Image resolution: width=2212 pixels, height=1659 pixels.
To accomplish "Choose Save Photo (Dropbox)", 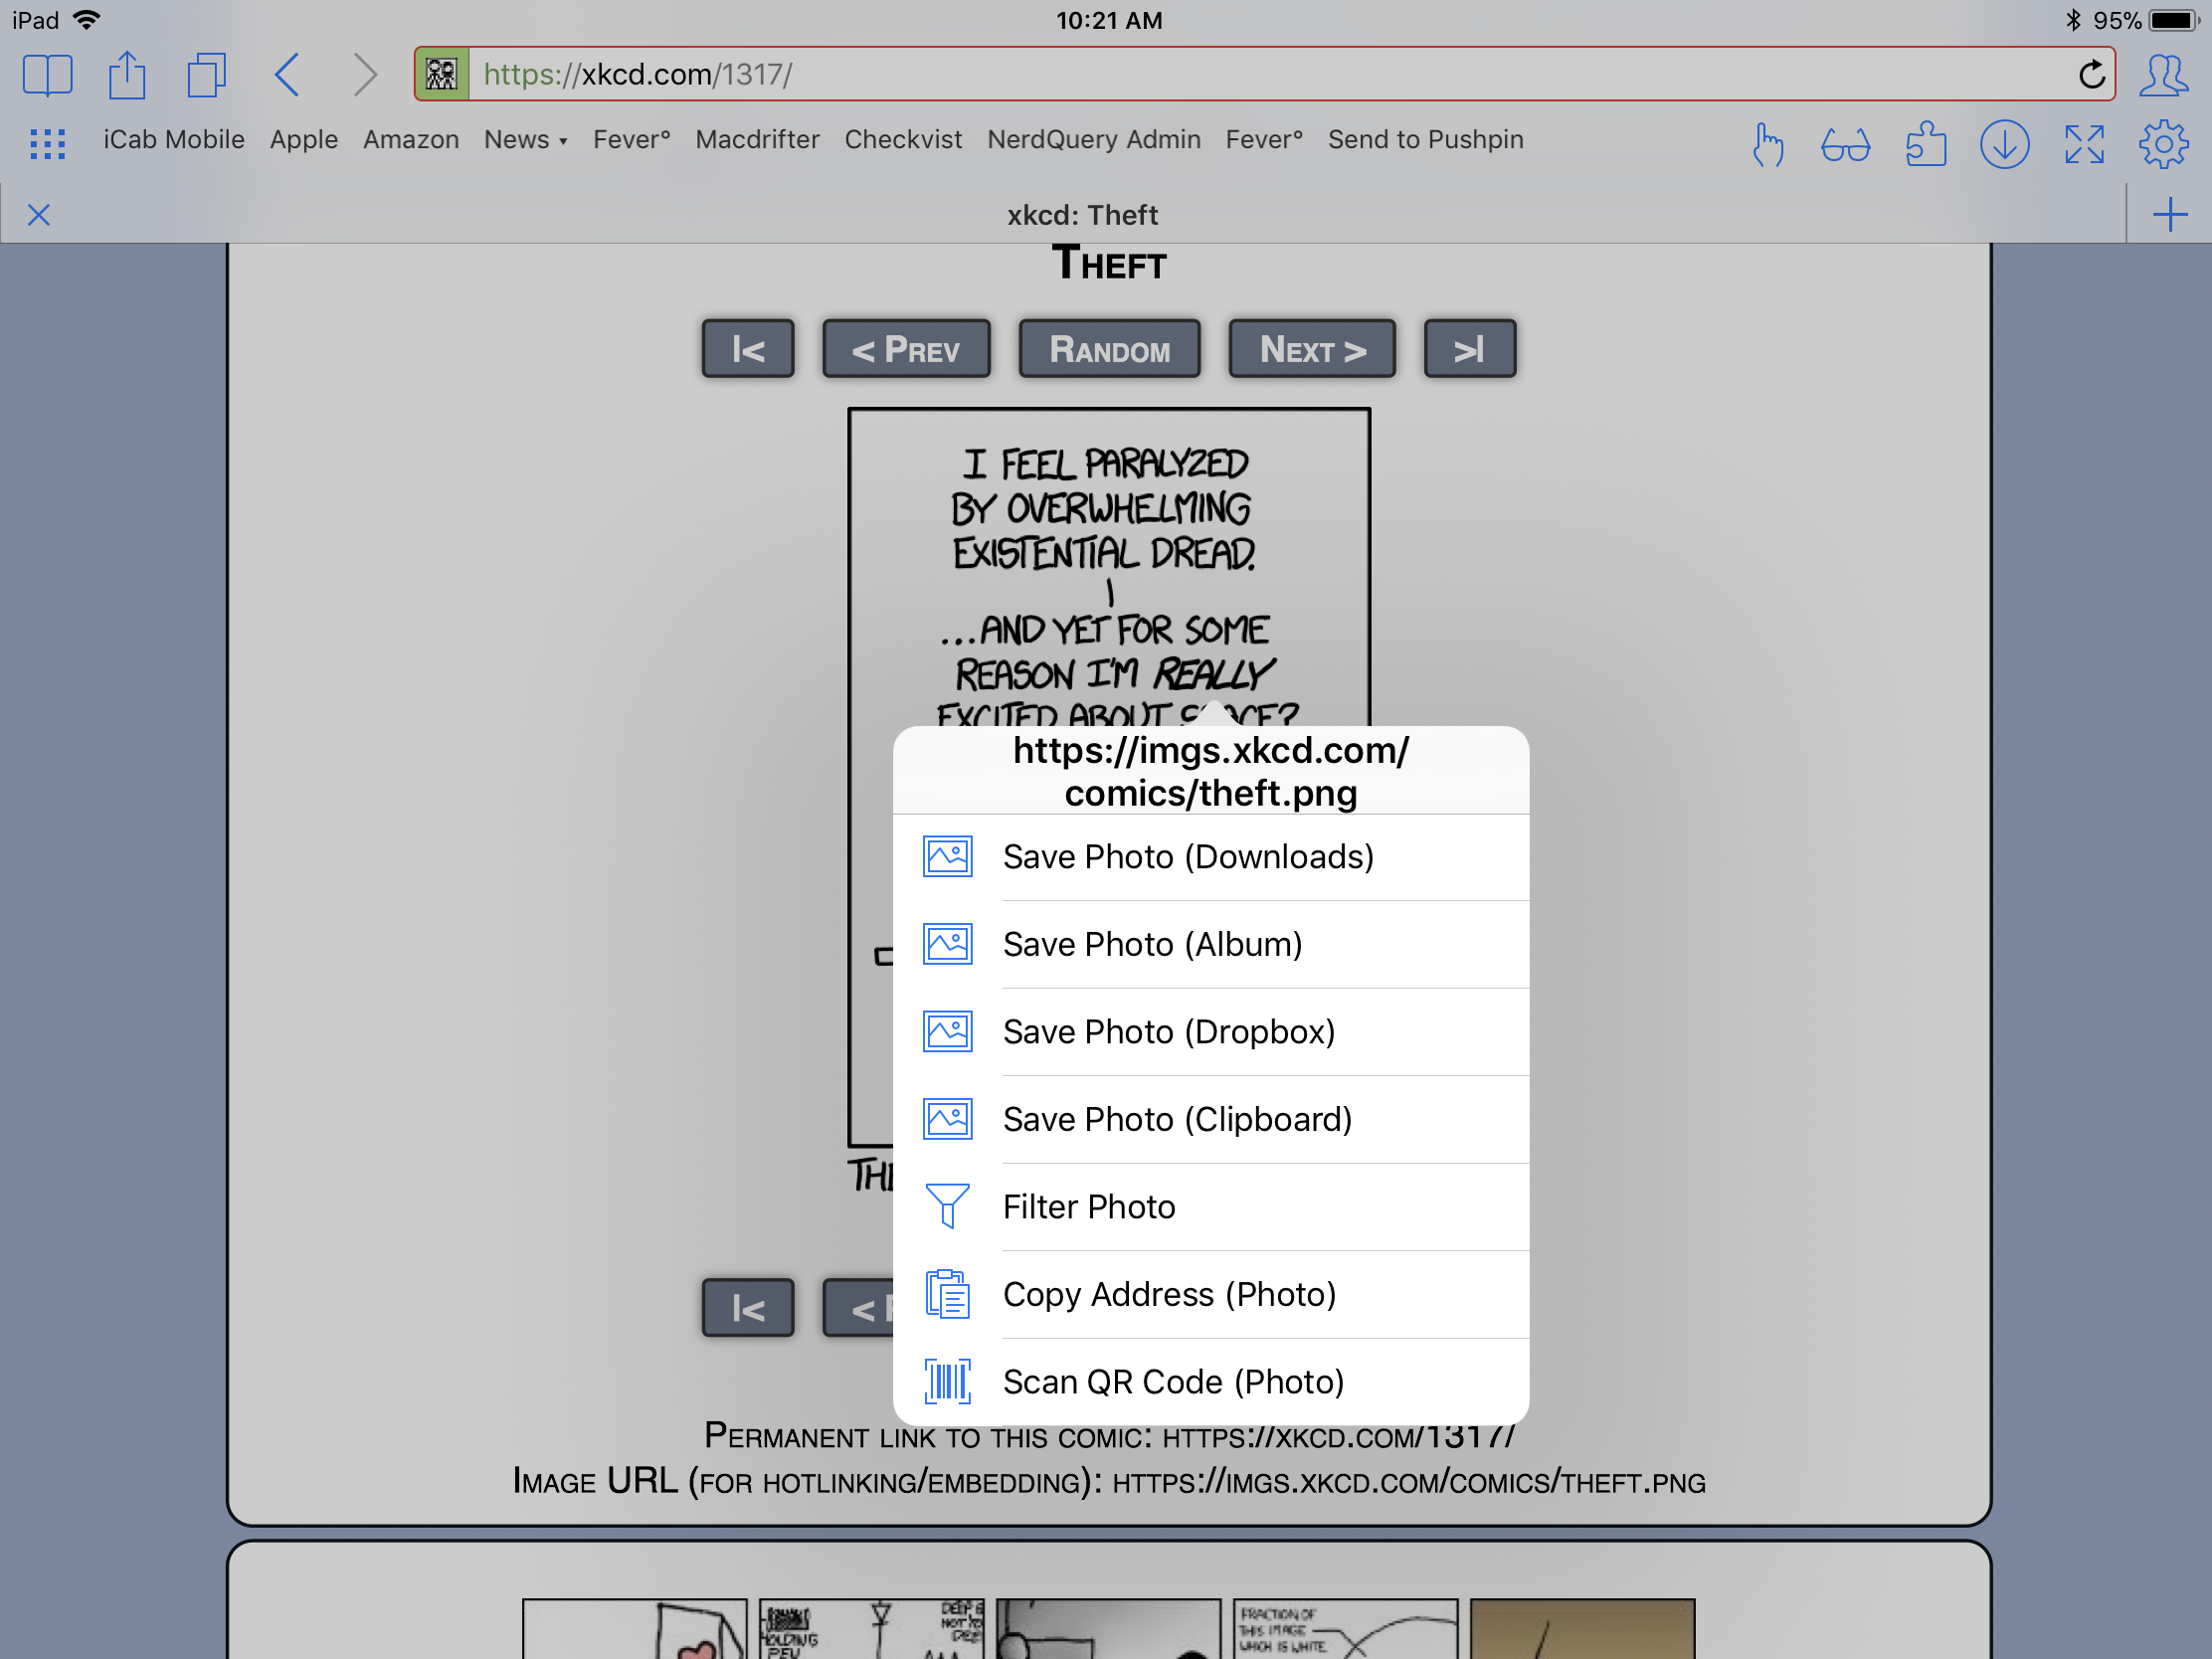I will tap(1211, 1032).
